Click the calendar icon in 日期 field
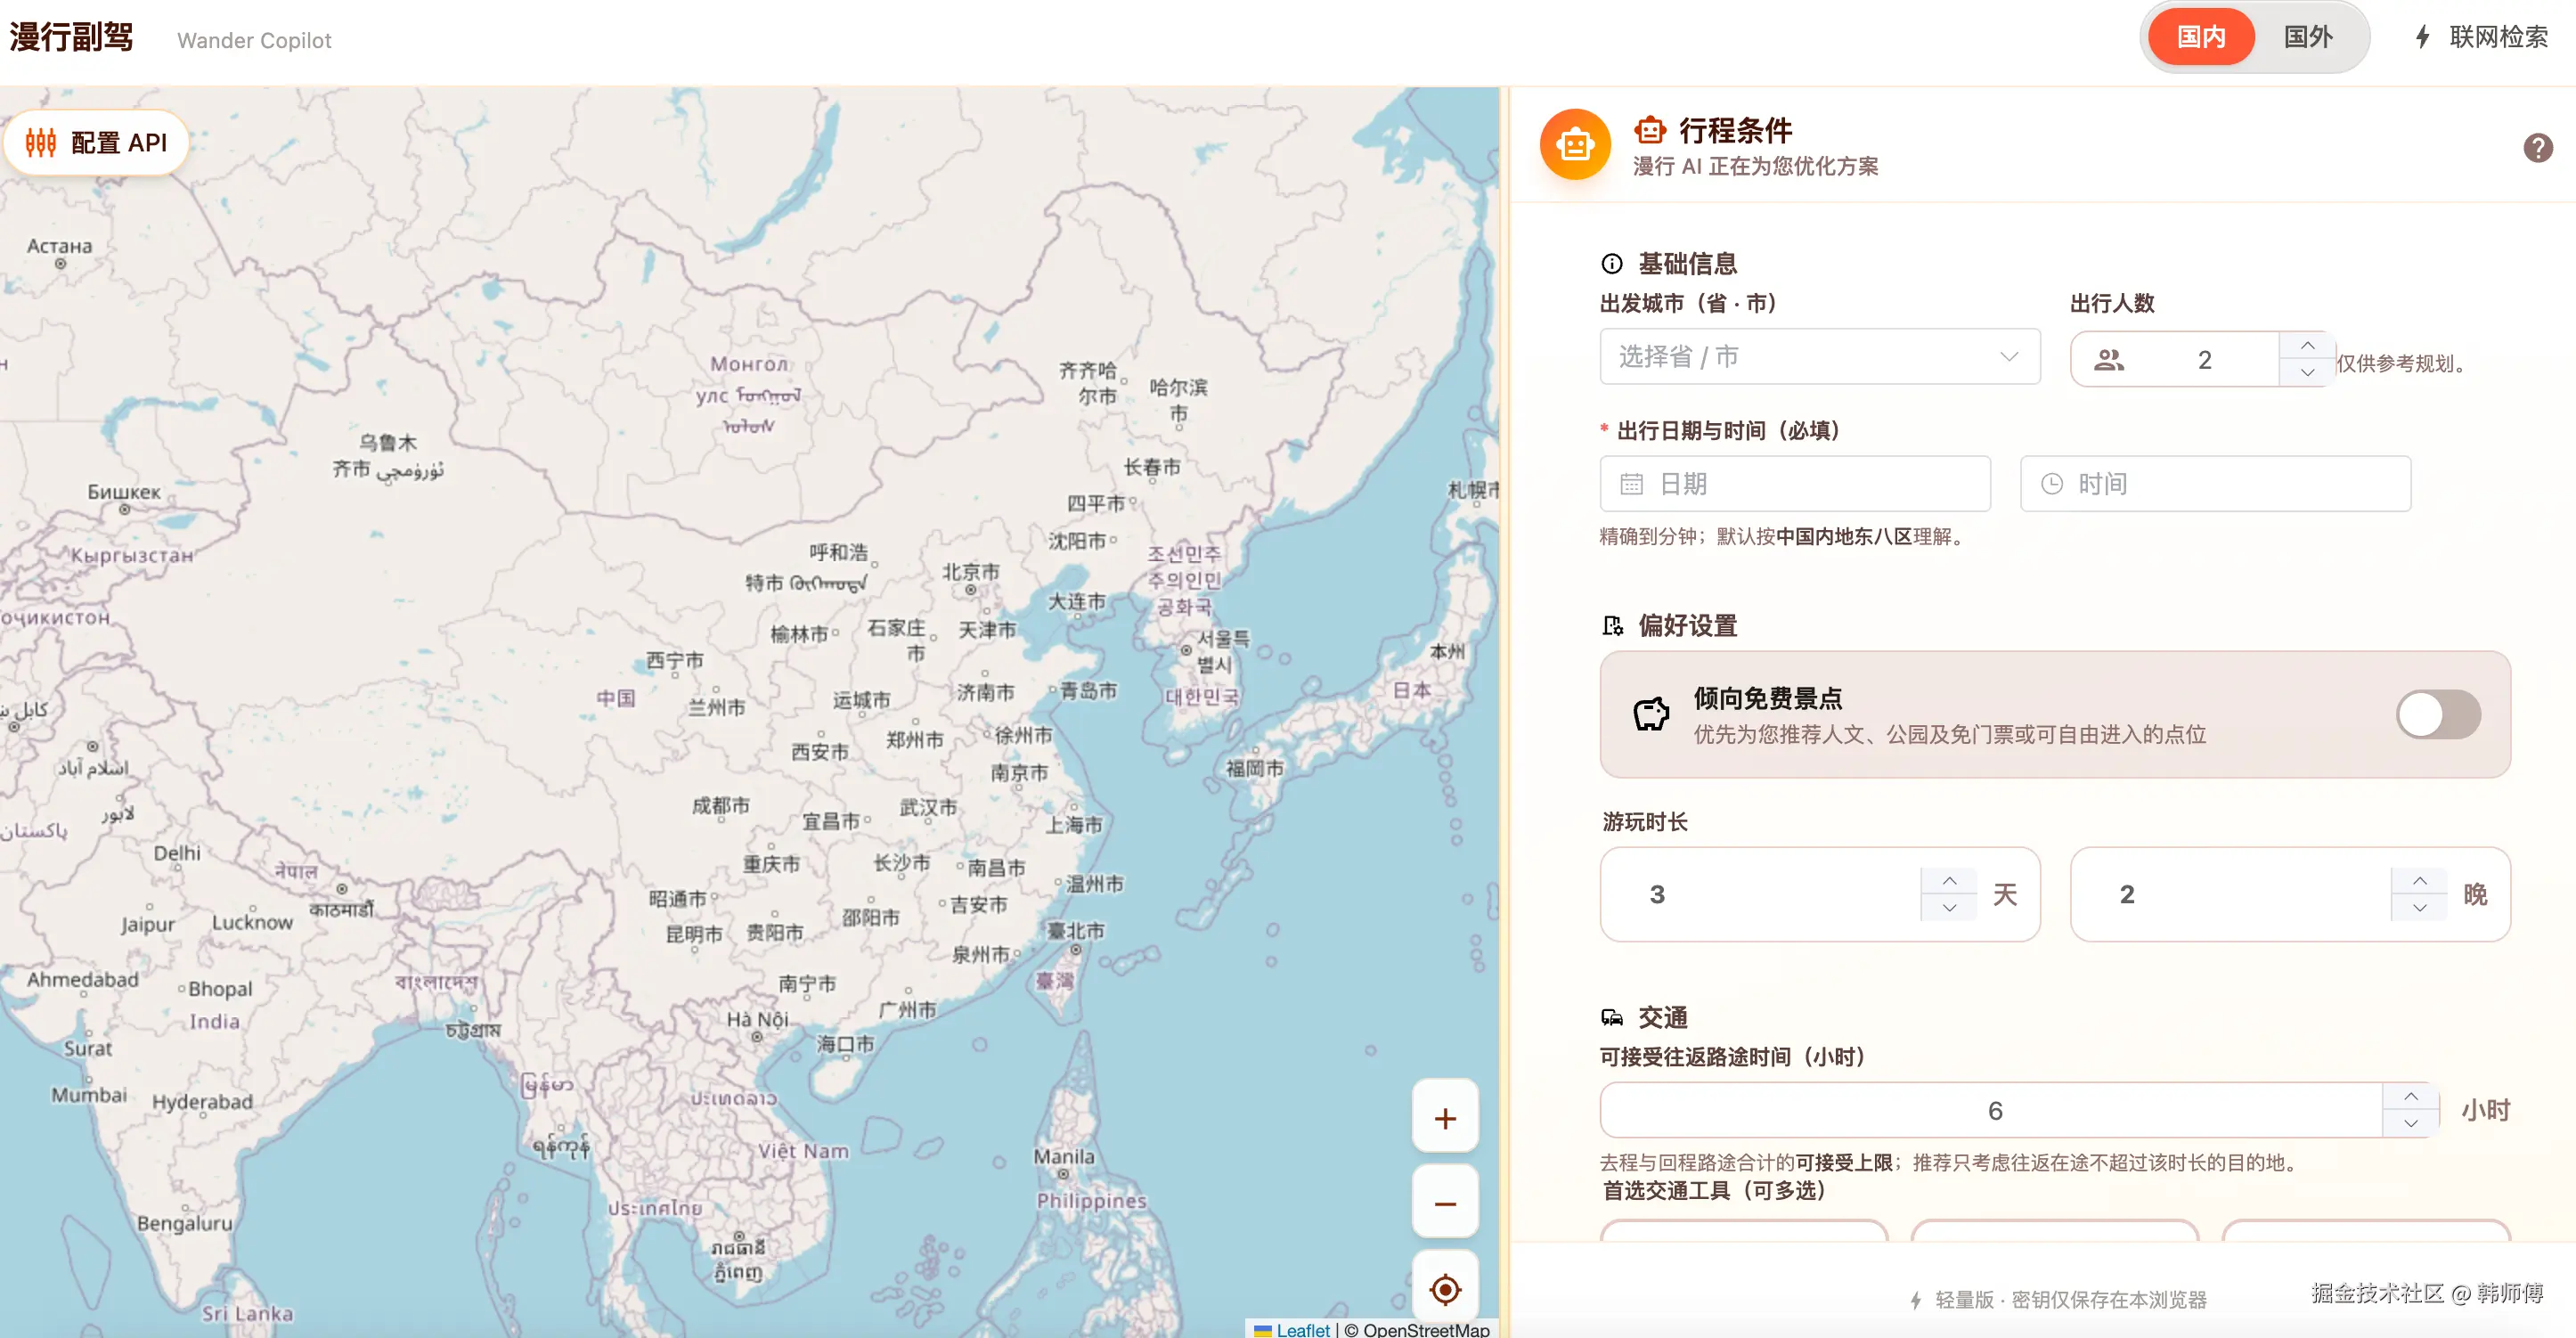Image resolution: width=2576 pixels, height=1338 pixels. (x=1631, y=484)
